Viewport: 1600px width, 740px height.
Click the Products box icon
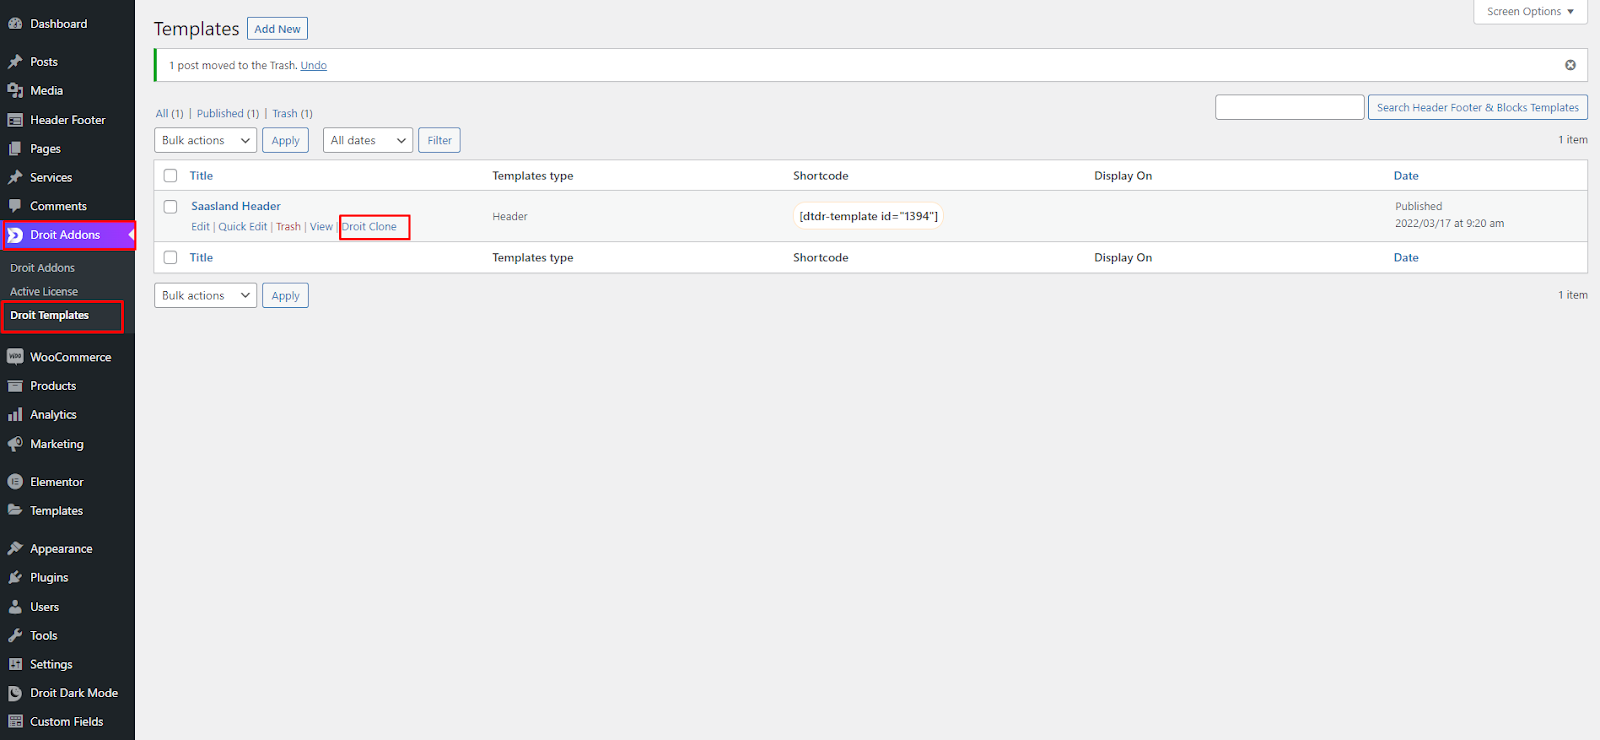pyautogui.click(x=15, y=386)
